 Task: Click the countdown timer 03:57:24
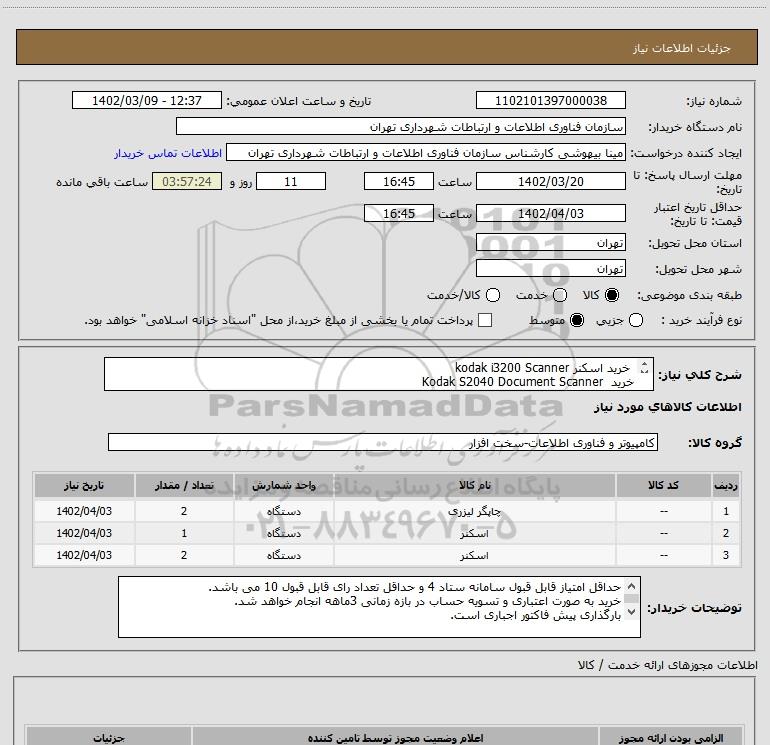coord(187,182)
